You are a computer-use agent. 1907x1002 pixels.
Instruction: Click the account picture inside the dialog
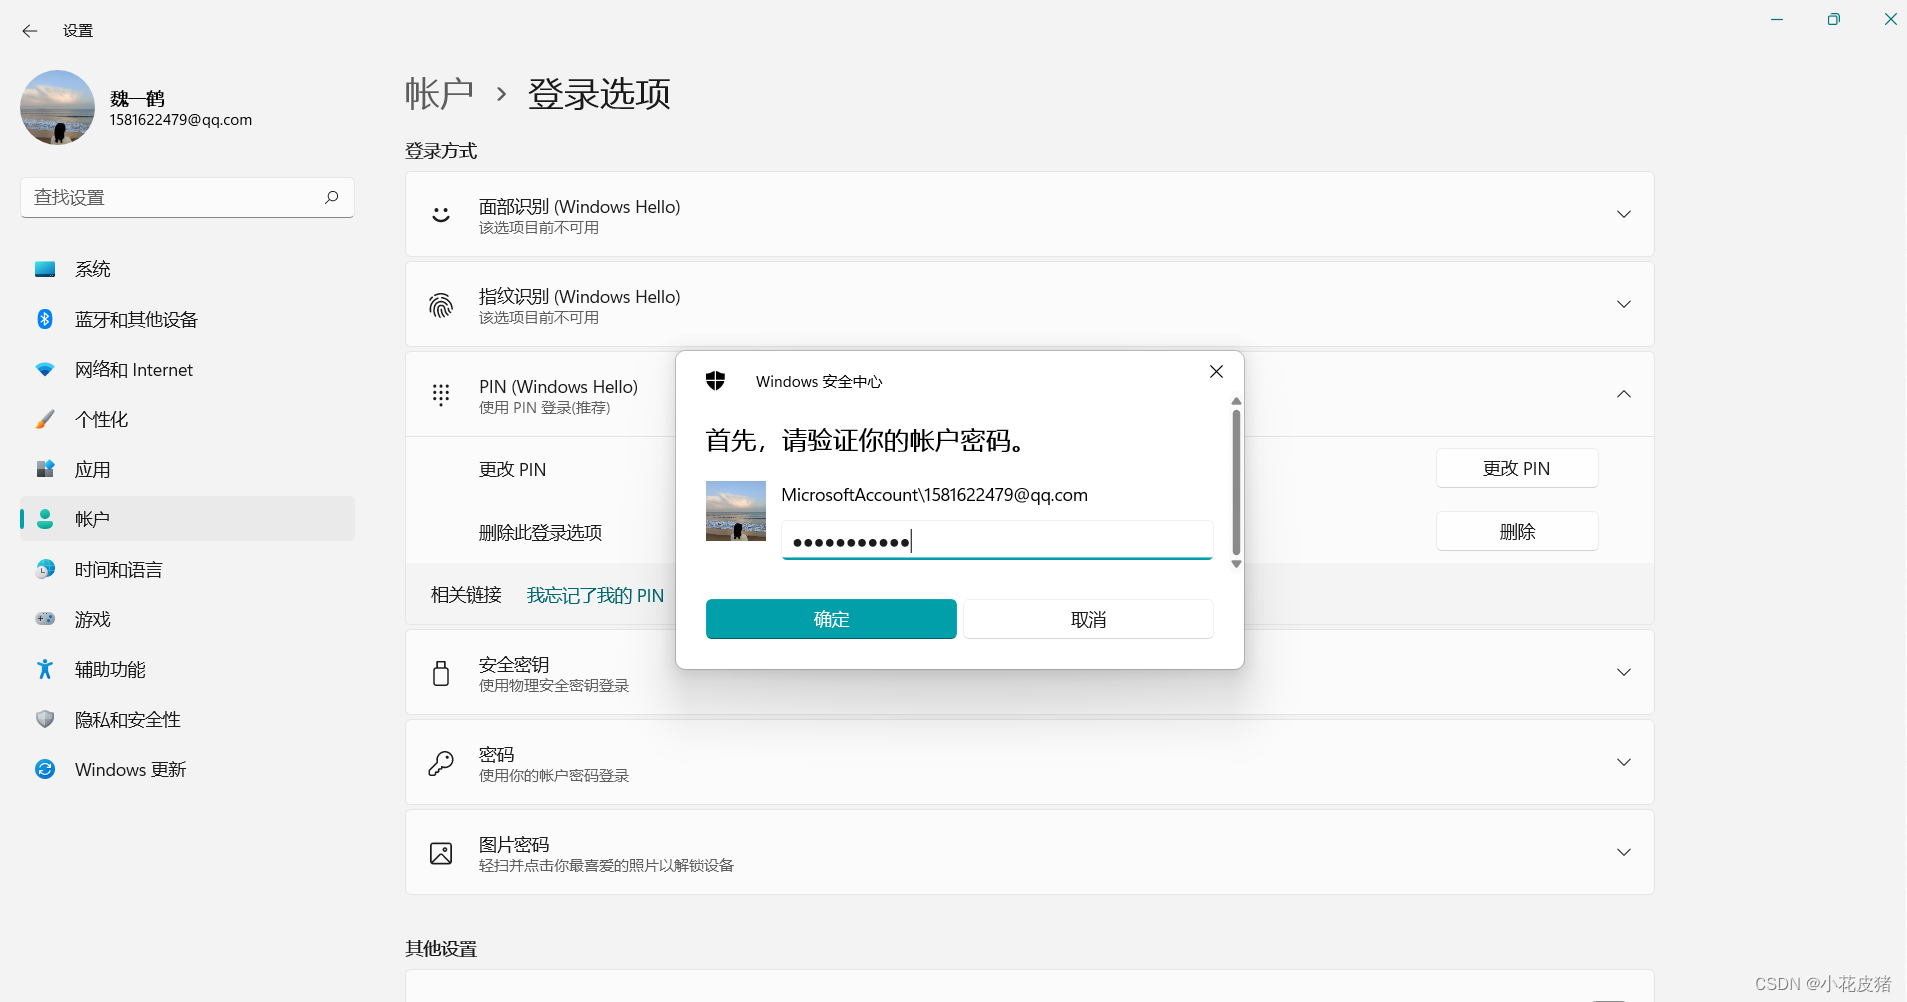[x=736, y=511]
